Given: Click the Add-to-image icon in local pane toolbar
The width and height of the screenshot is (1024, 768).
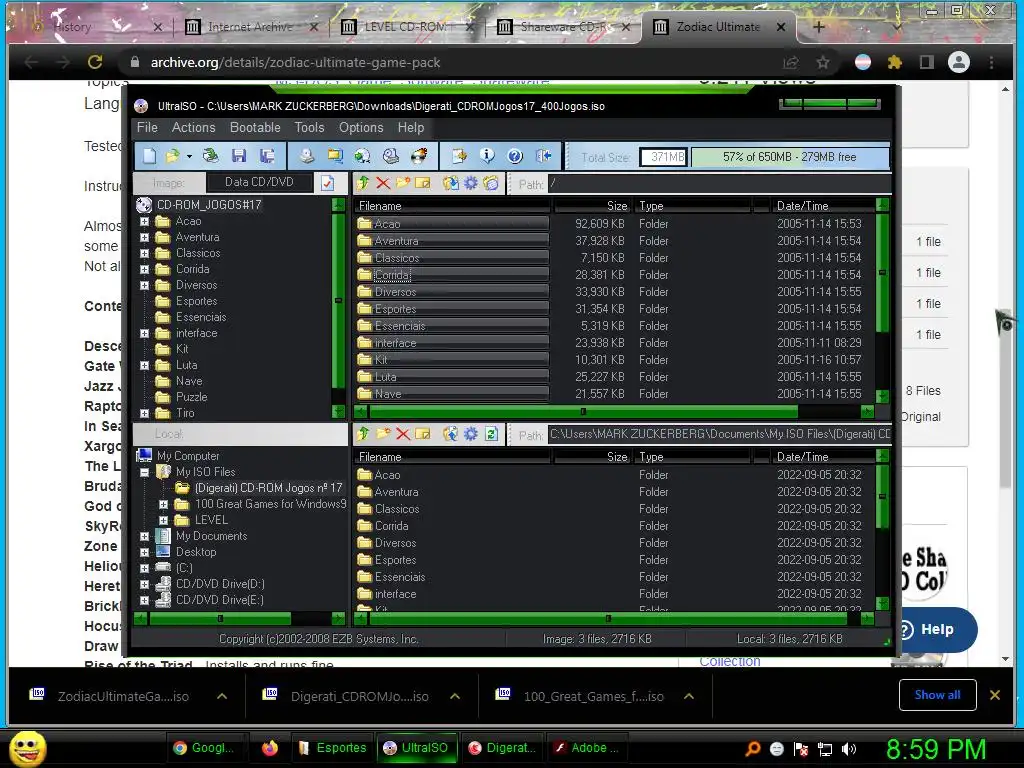Looking at the screenshot, I should click(x=451, y=434).
